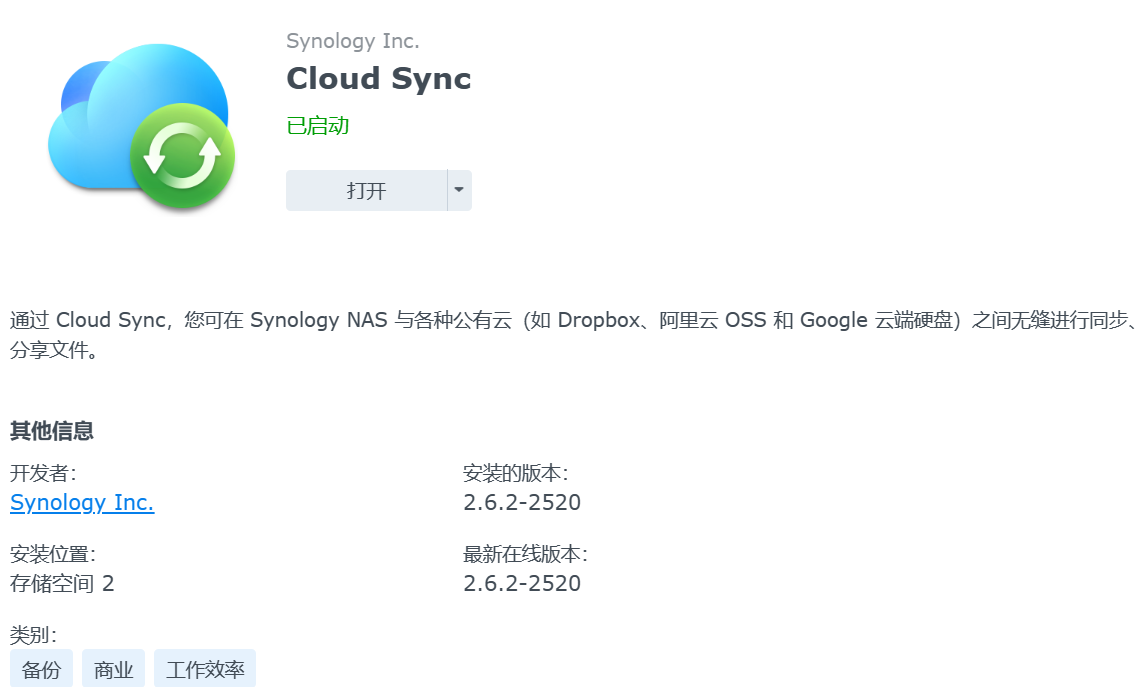Image resolution: width=1140 pixels, height=687 pixels.
Task: Open Cloud Sync with the 打开 button
Action: pyautogui.click(x=366, y=190)
